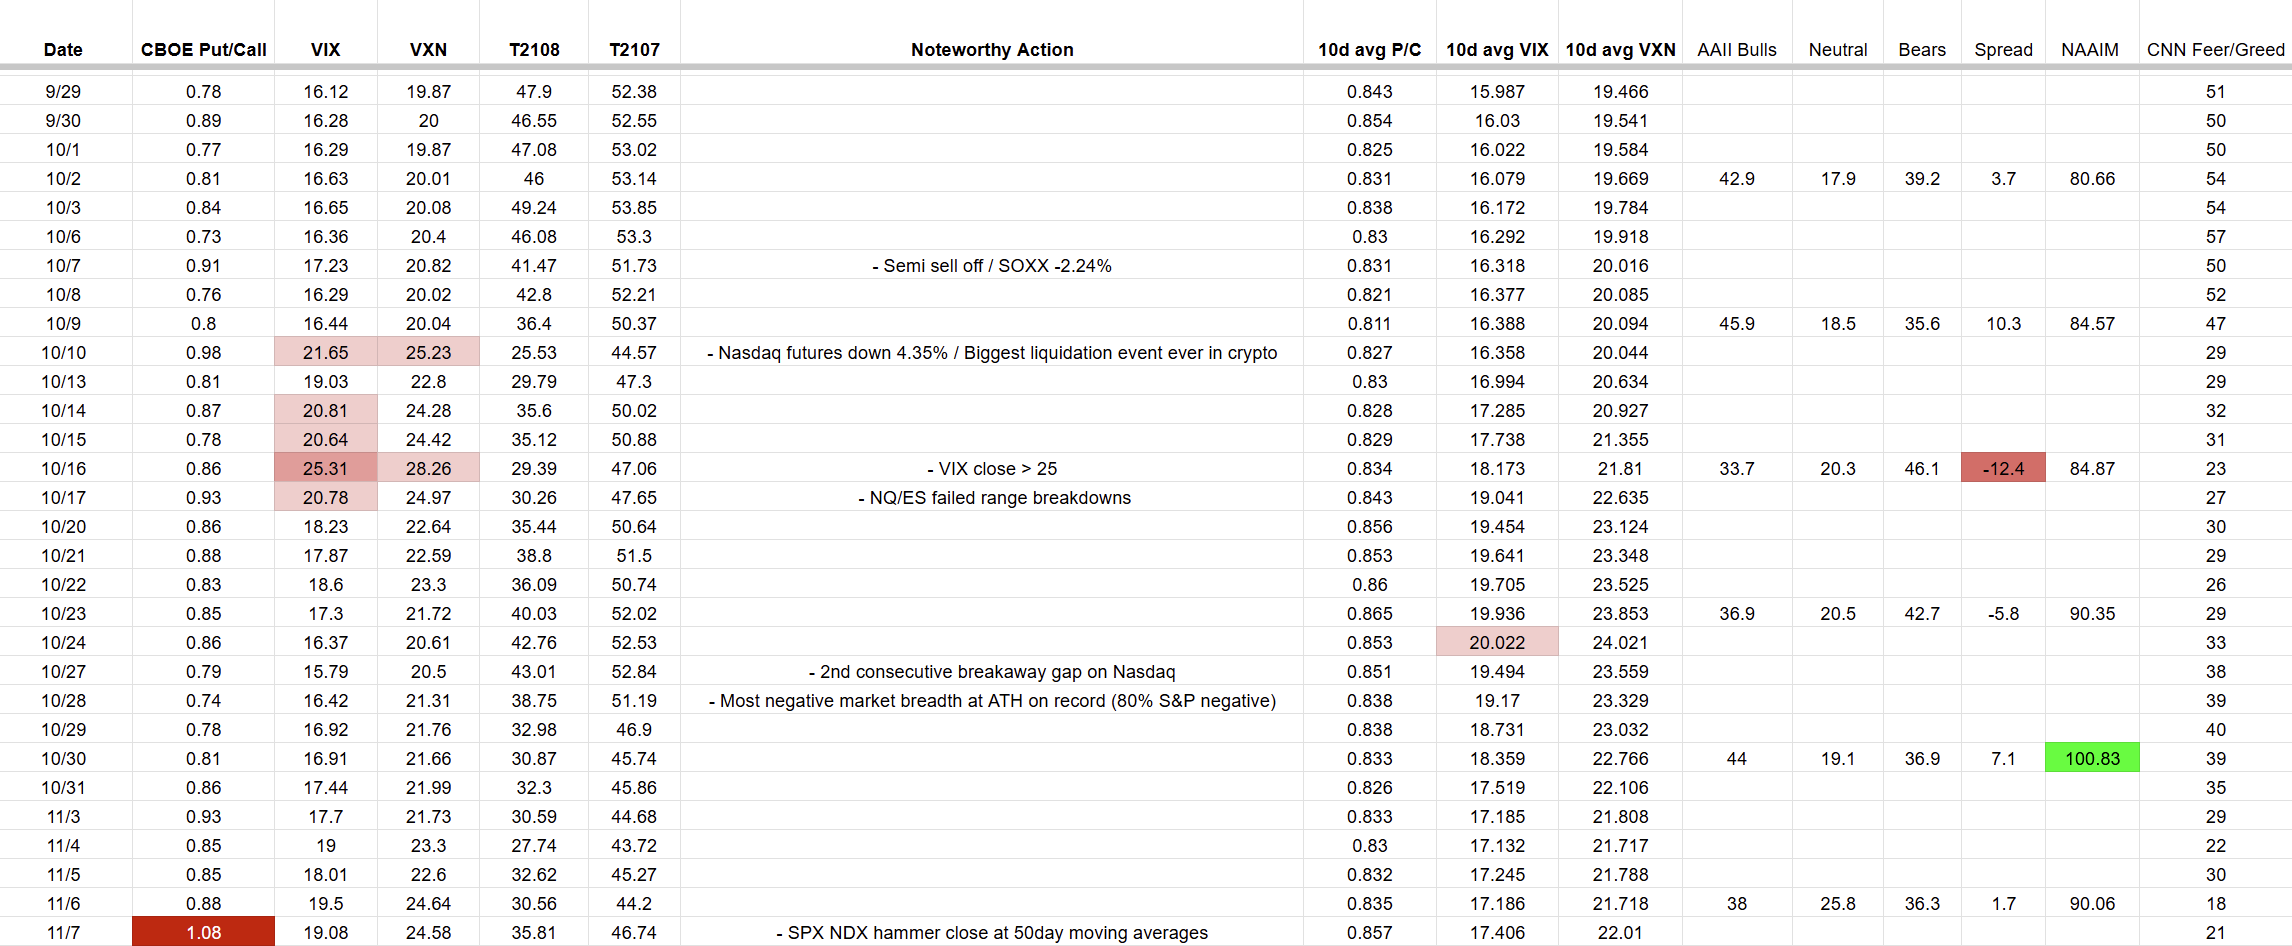Select the AAII Bulls 33.7 cell
The width and height of the screenshot is (2292, 946).
(1737, 468)
